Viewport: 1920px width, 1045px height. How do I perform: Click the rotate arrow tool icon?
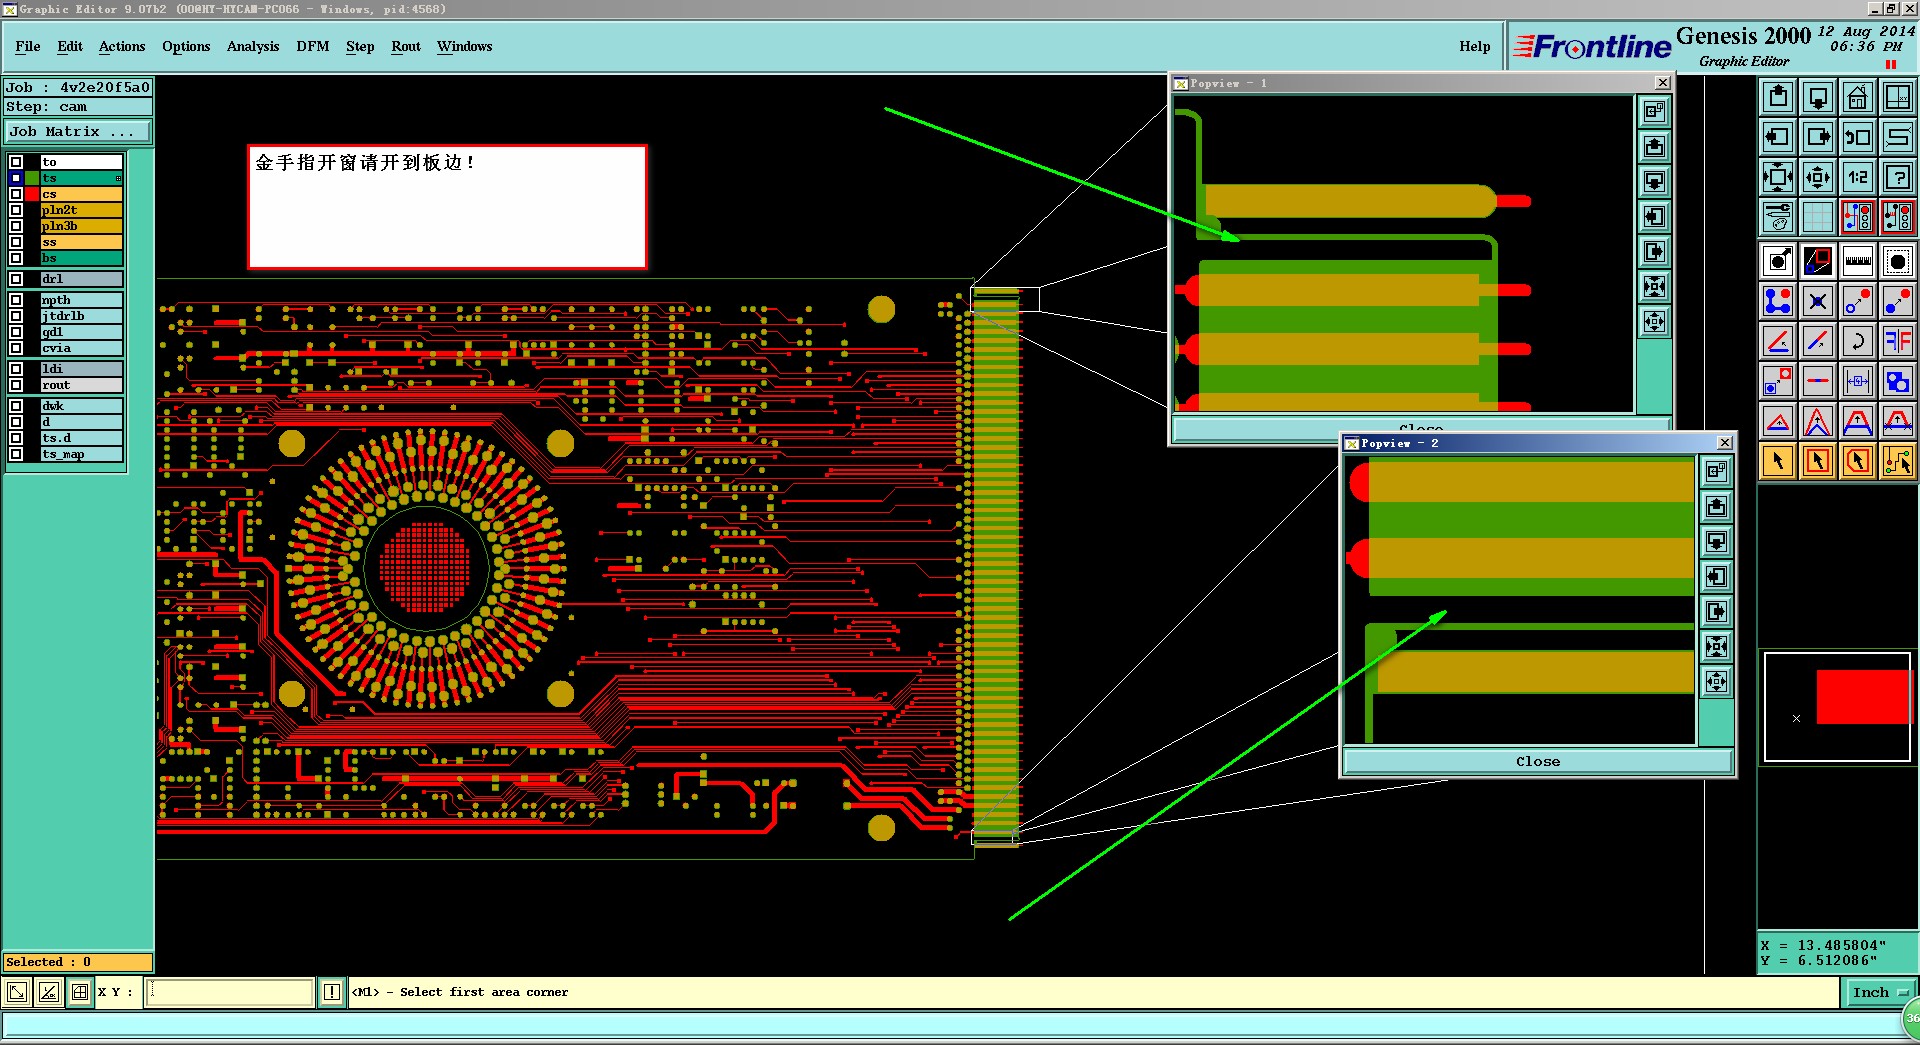point(1857,341)
